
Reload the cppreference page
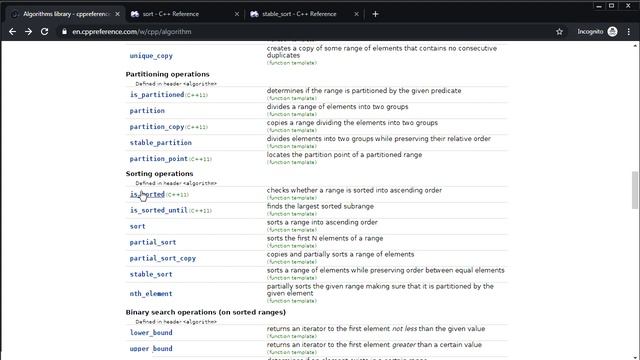pos(44,32)
